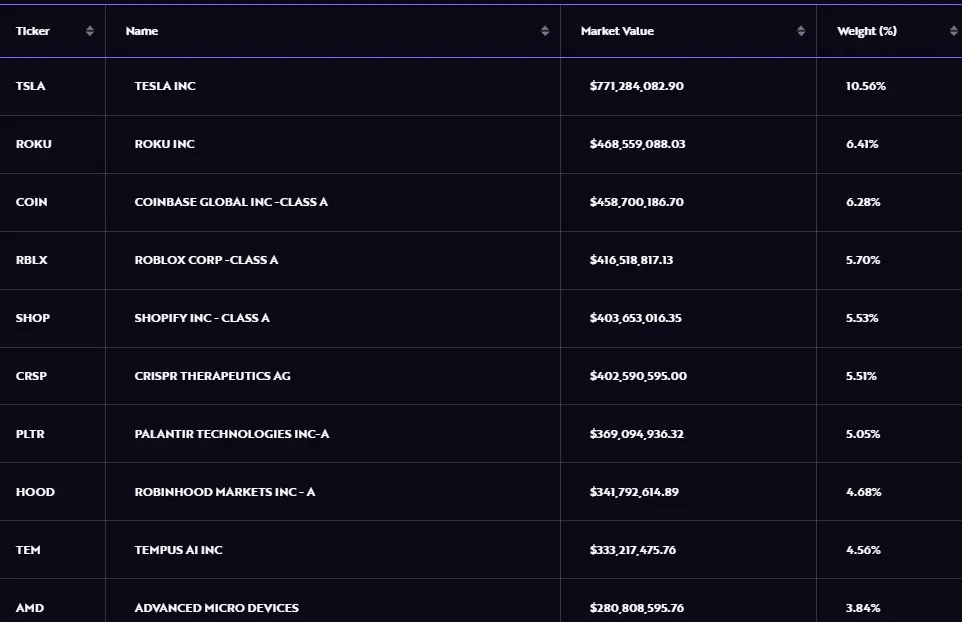This screenshot has width=962, height=622.
Task: Click the HOOD ticker symbol
Action: 35,492
